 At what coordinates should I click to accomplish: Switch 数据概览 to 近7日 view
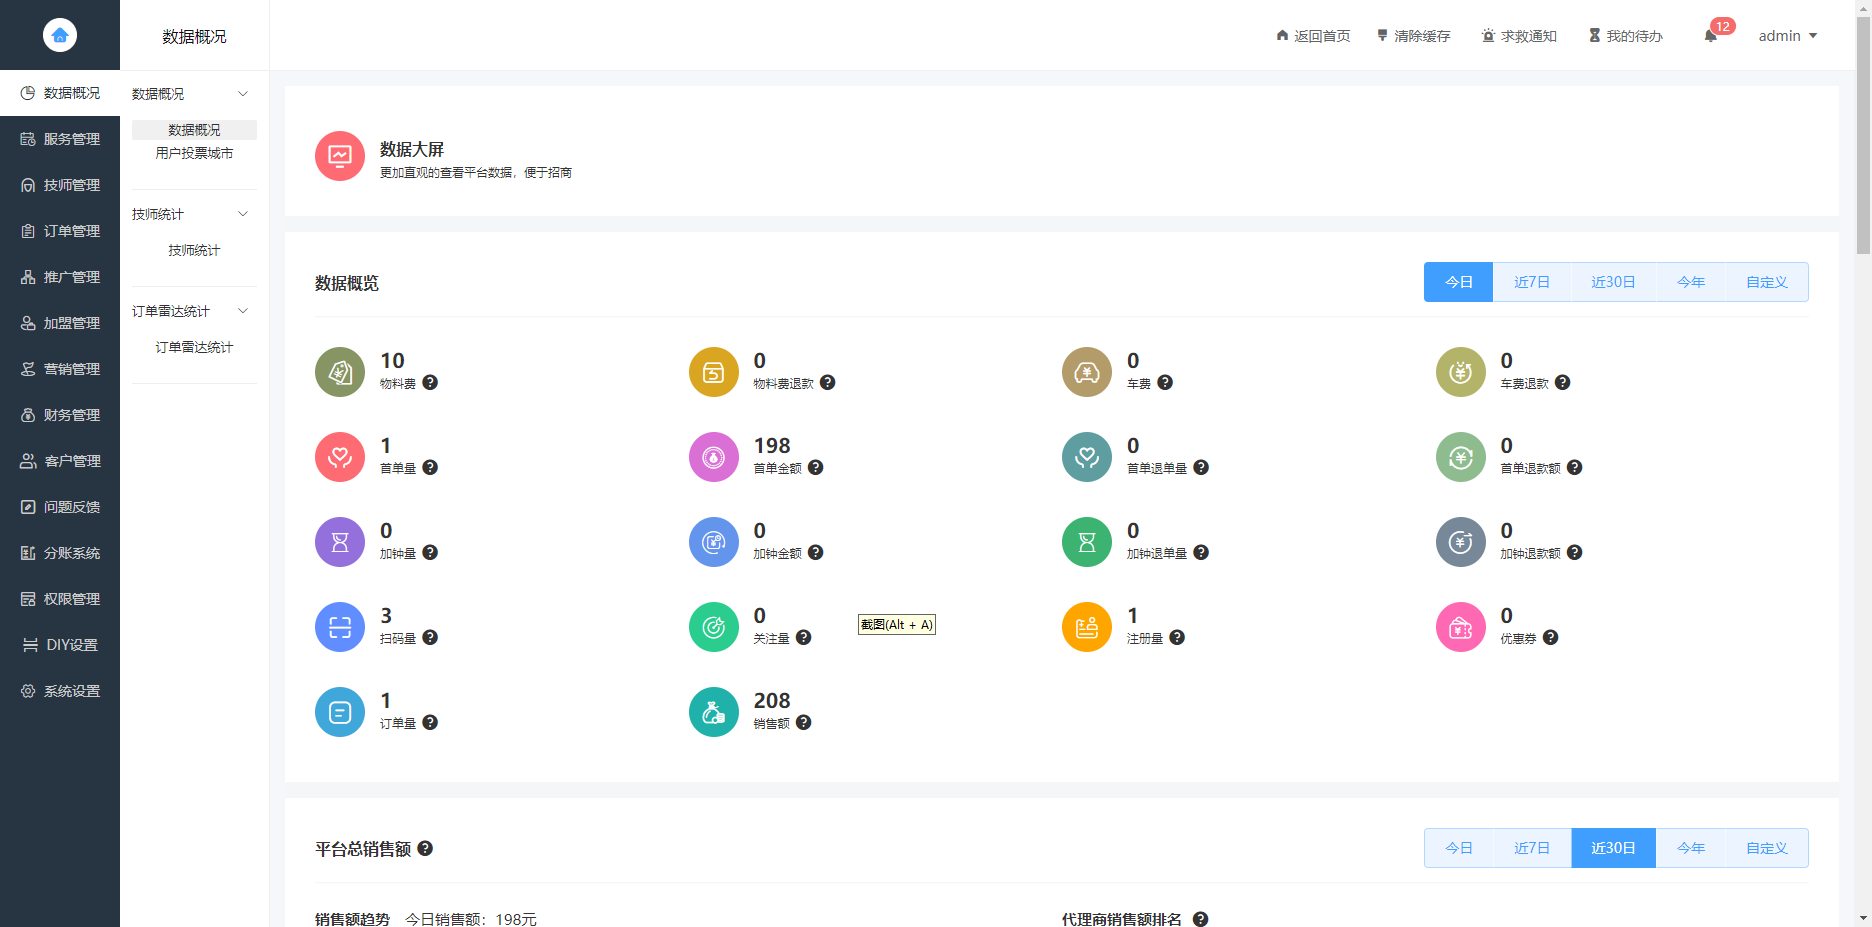click(x=1531, y=281)
